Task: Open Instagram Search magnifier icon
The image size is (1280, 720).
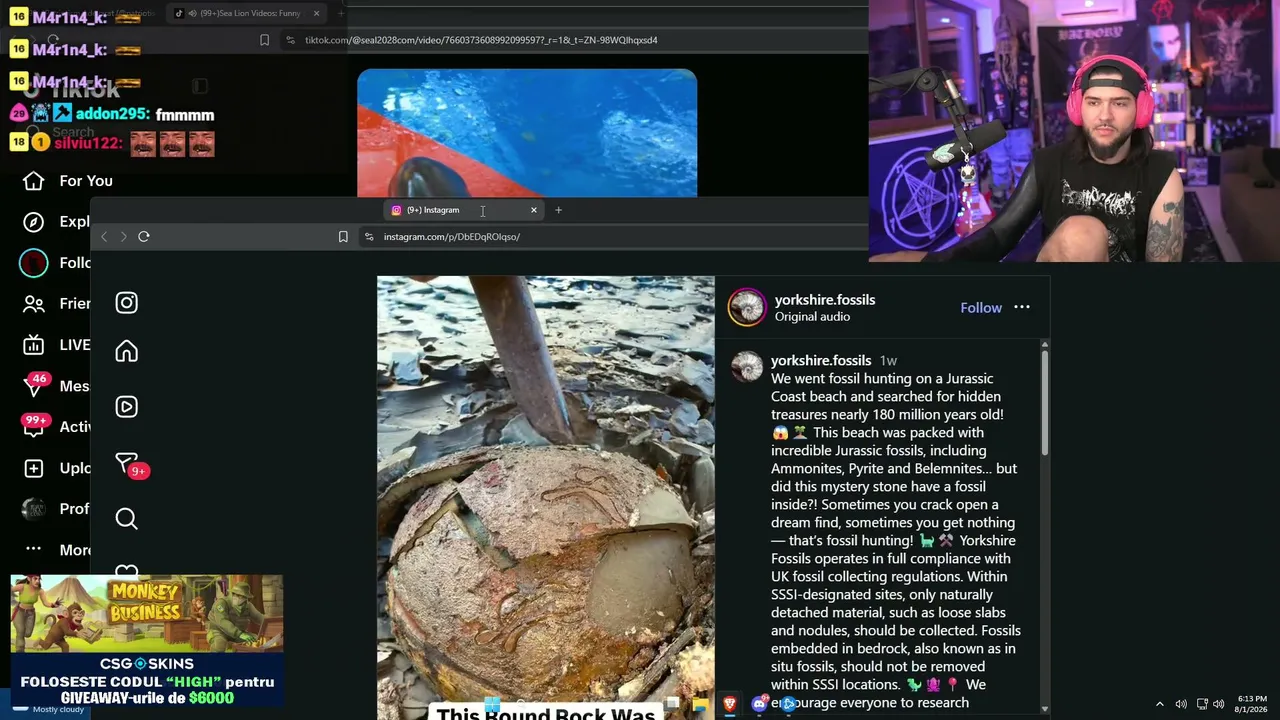Action: [x=126, y=518]
